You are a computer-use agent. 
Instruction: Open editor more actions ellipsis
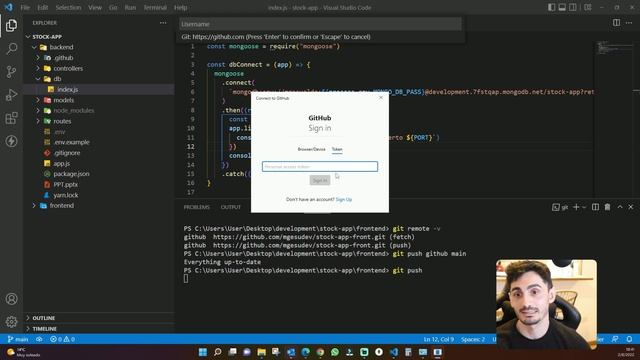629,23
